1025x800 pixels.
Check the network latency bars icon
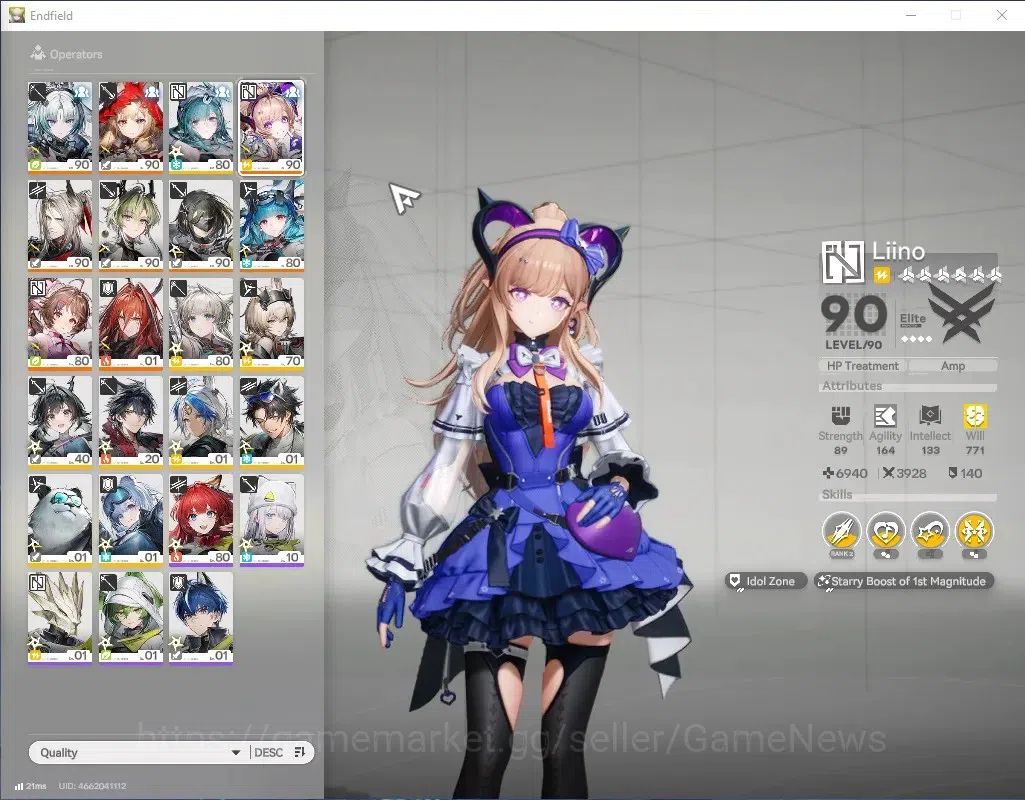[18, 786]
